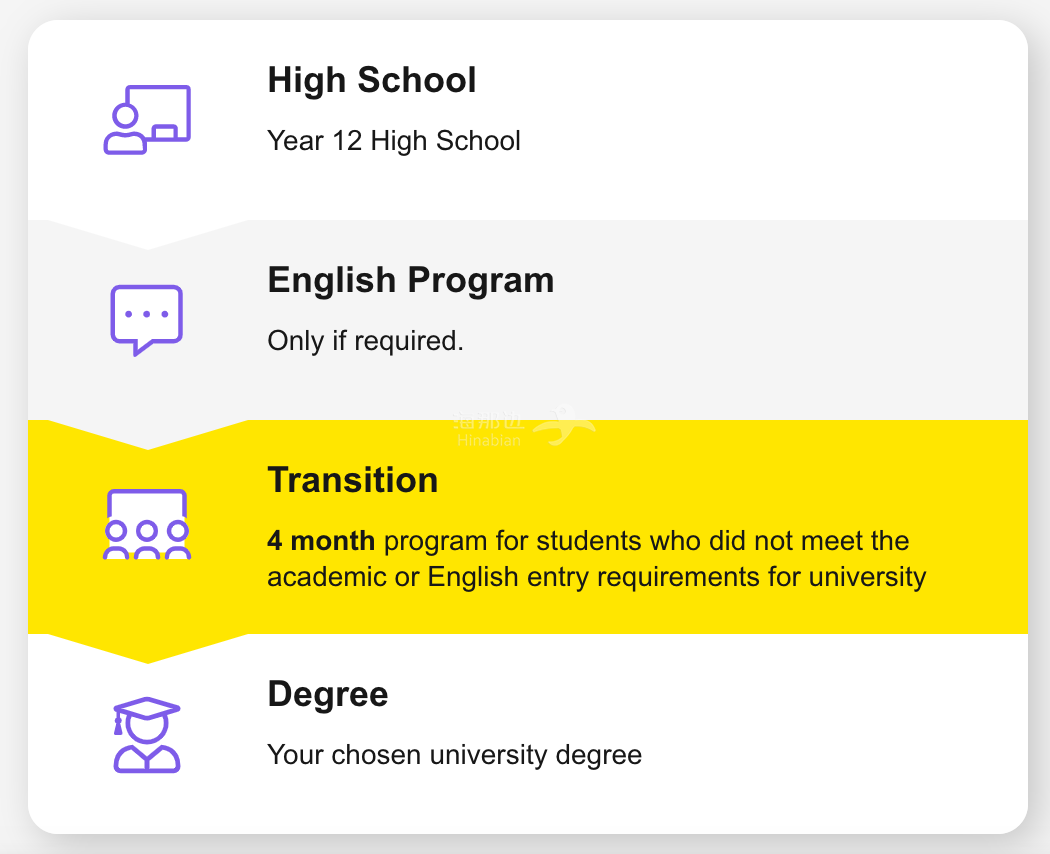Click "Your chosen university degree" text
This screenshot has height=854, width=1050.
454,754
